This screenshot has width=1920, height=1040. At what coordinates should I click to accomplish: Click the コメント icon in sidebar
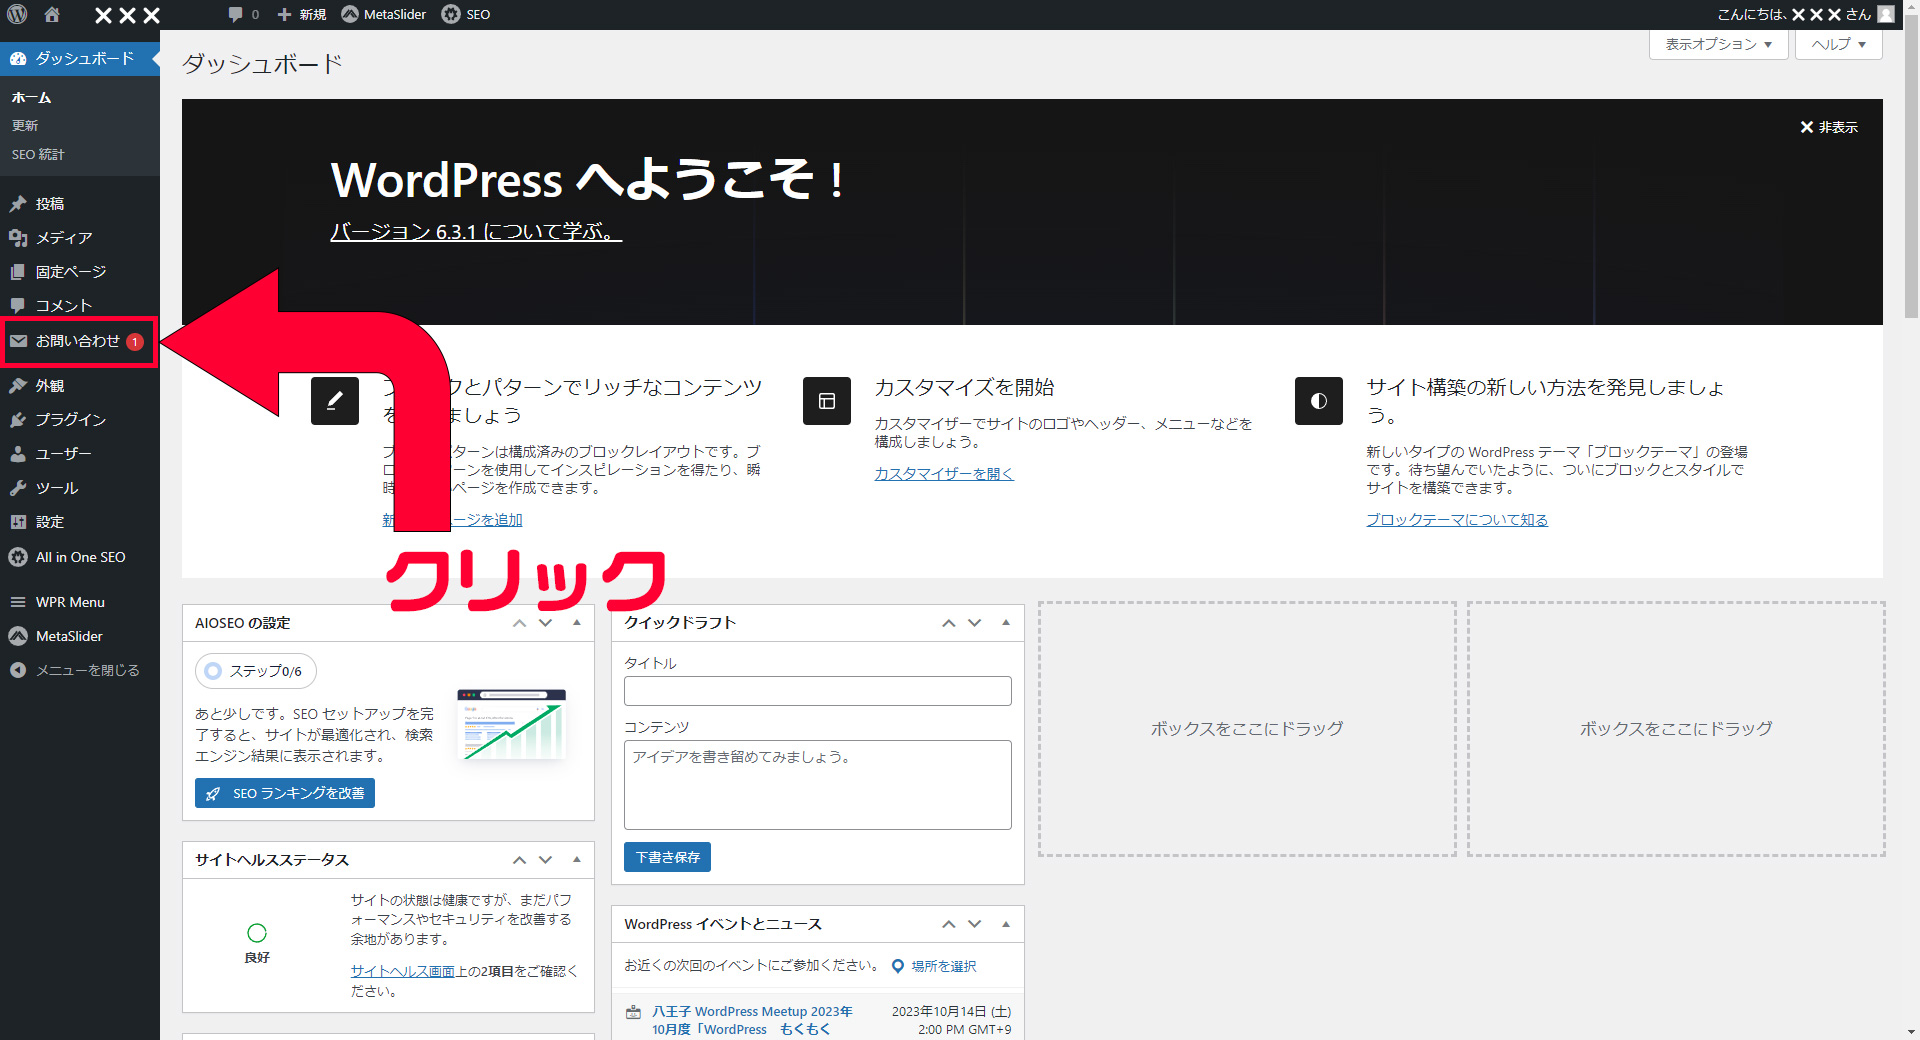coord(18,306)
